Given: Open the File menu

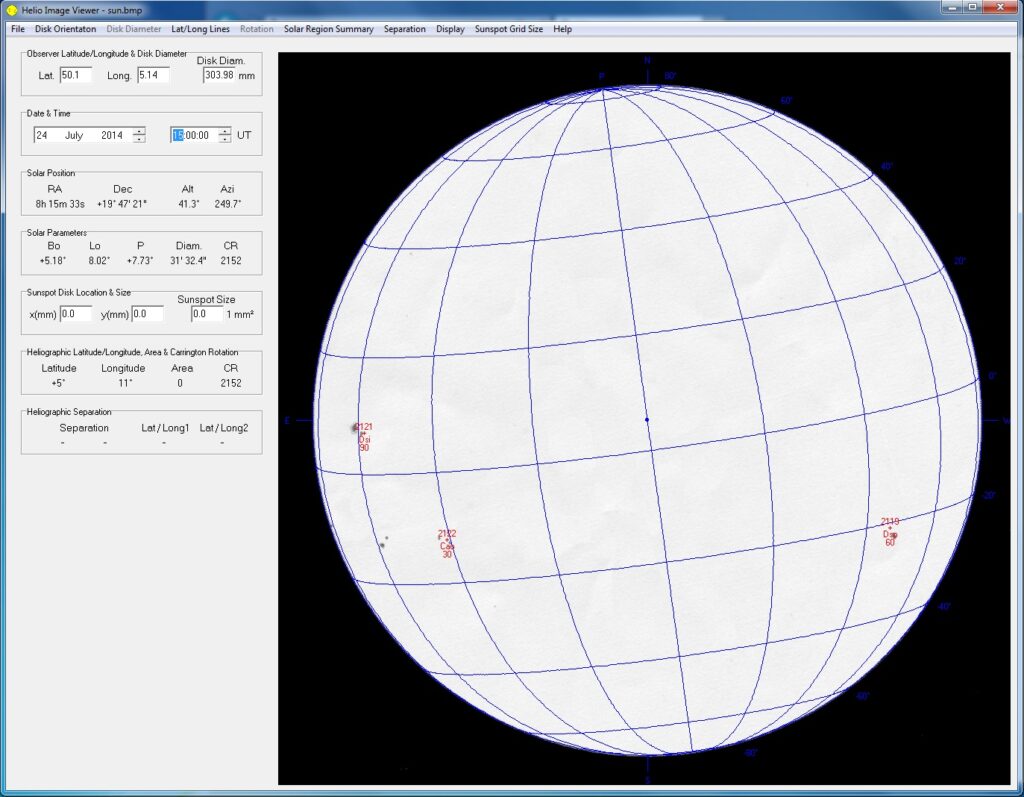Looking at the screenshot, I should pyautogui.click(x=17, y=29).
